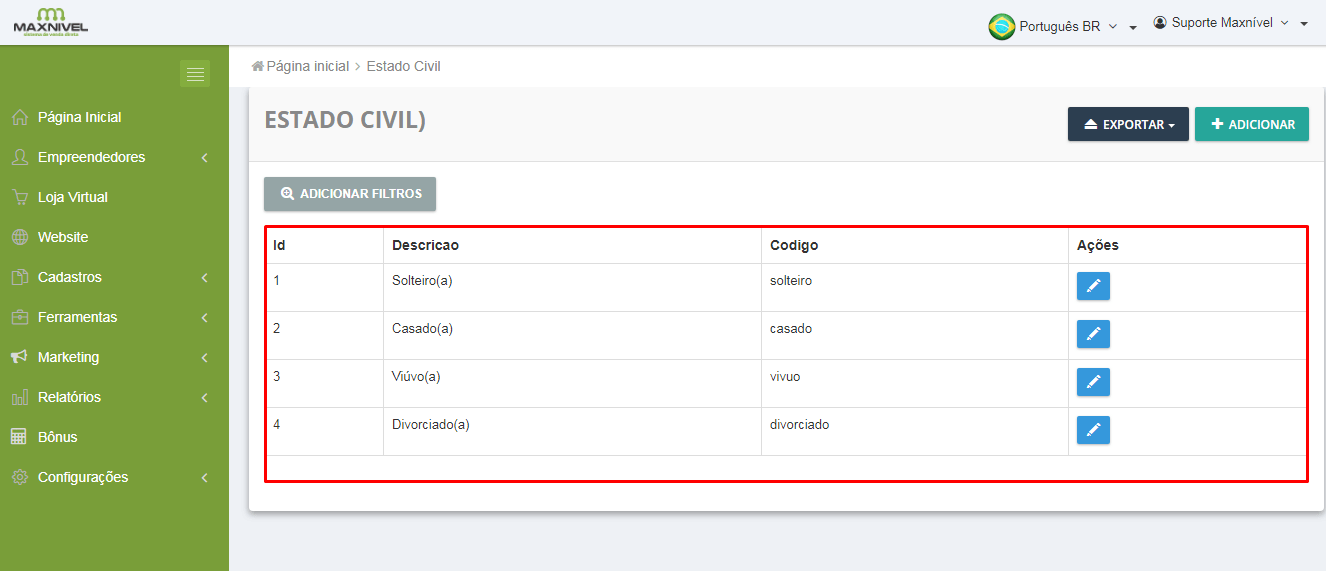Screen dimensions: 1326x571
Task: Expand the Empreendedores sidebar submenu
Action: (91, 157)
